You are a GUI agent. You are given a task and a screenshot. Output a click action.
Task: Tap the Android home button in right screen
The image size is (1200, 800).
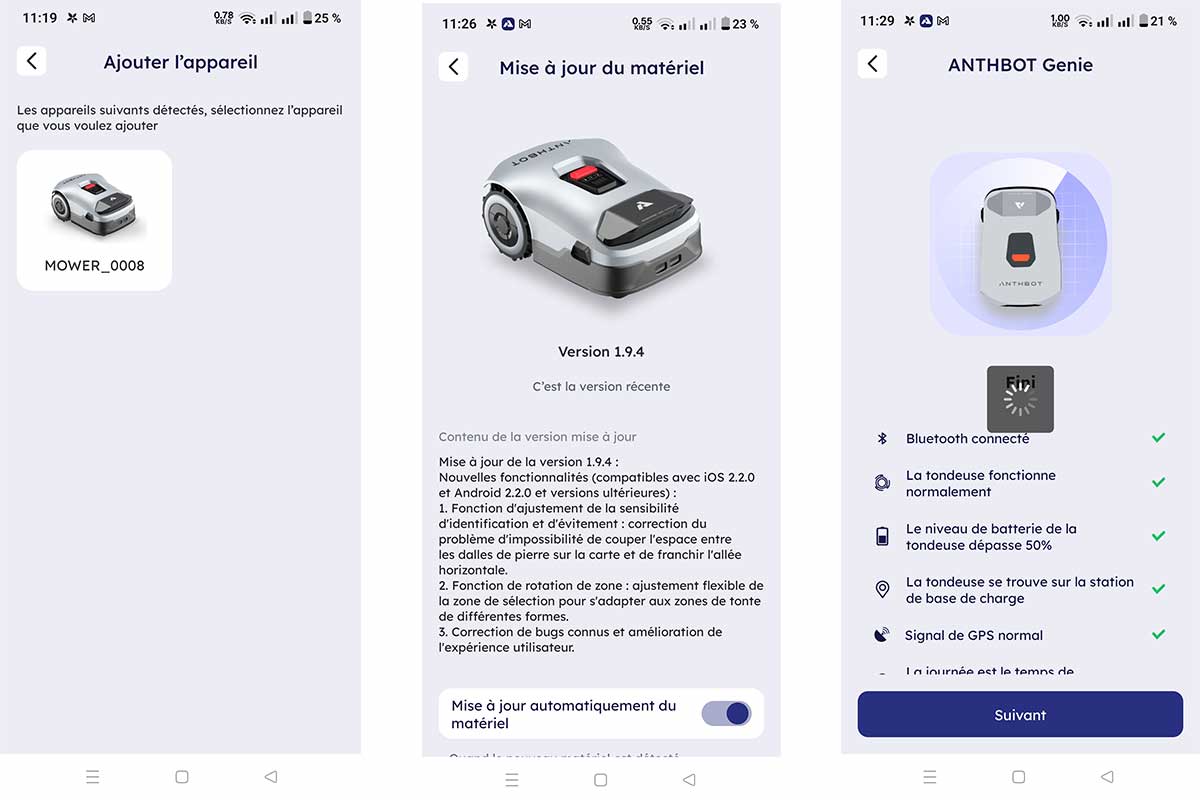click(x=1018, y=777)
